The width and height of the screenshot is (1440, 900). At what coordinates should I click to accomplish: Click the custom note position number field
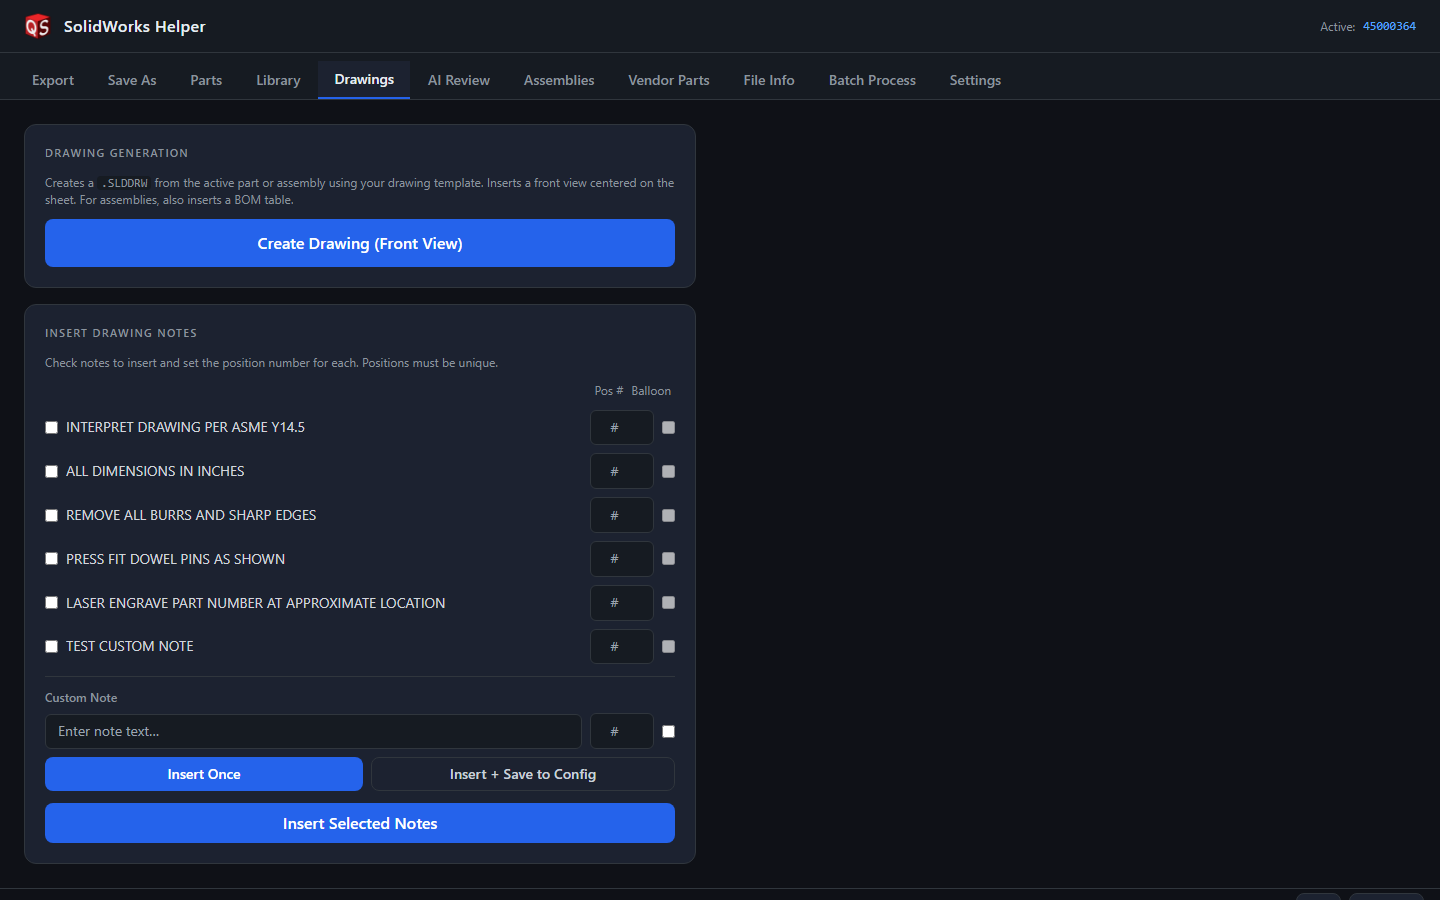[x=622, y=731]
